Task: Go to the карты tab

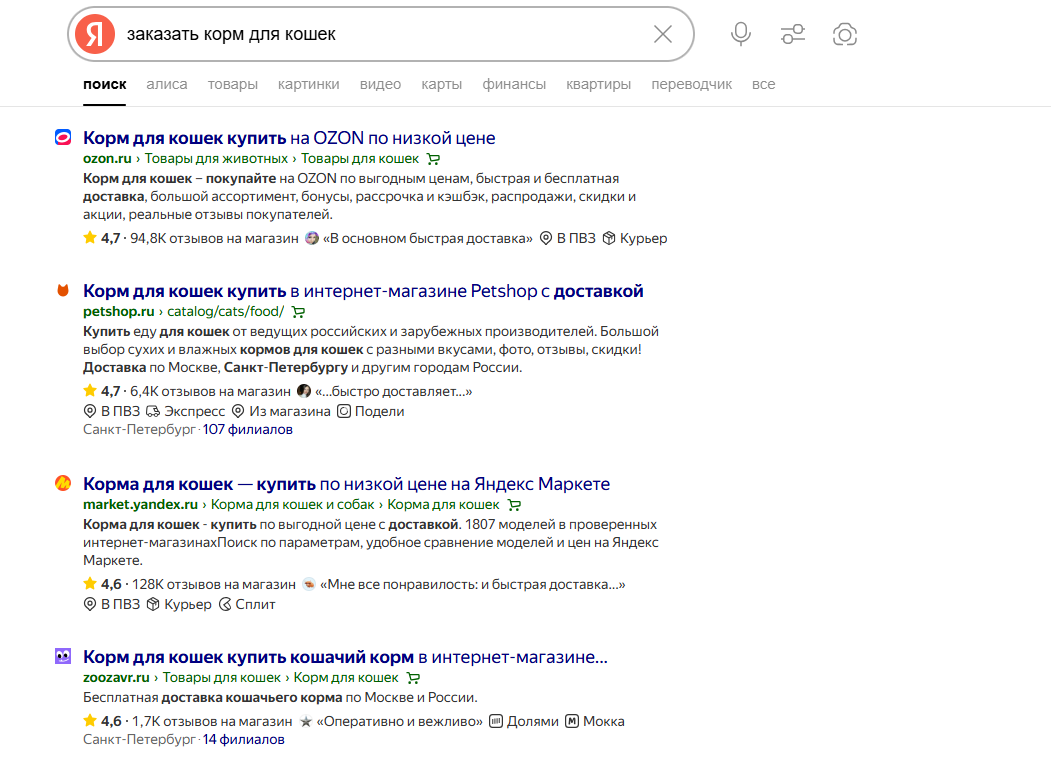Action: click(442, 84)
